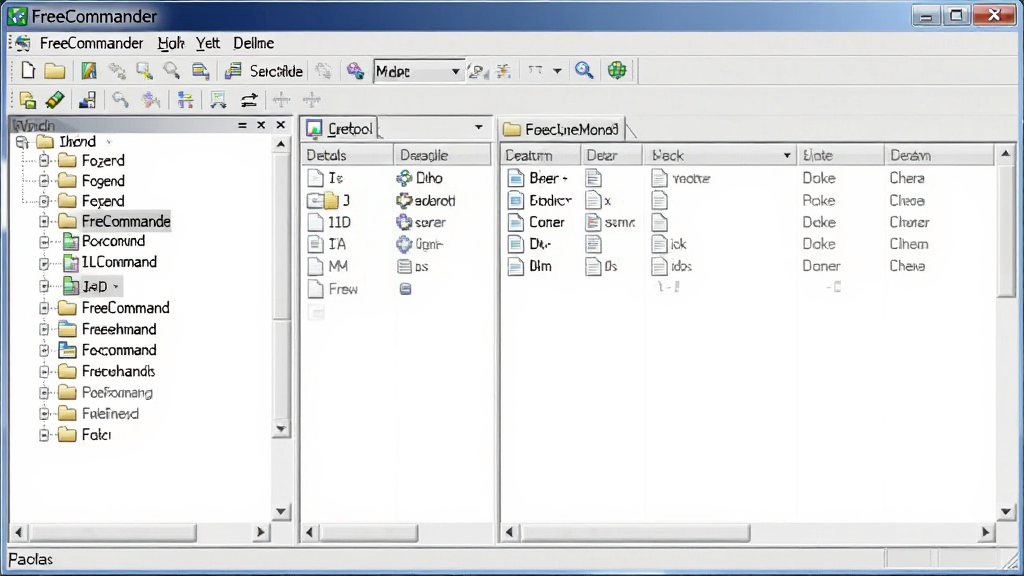1024x576 pixels.
Task: Open the Mdpc combo box
Action: 419,71
